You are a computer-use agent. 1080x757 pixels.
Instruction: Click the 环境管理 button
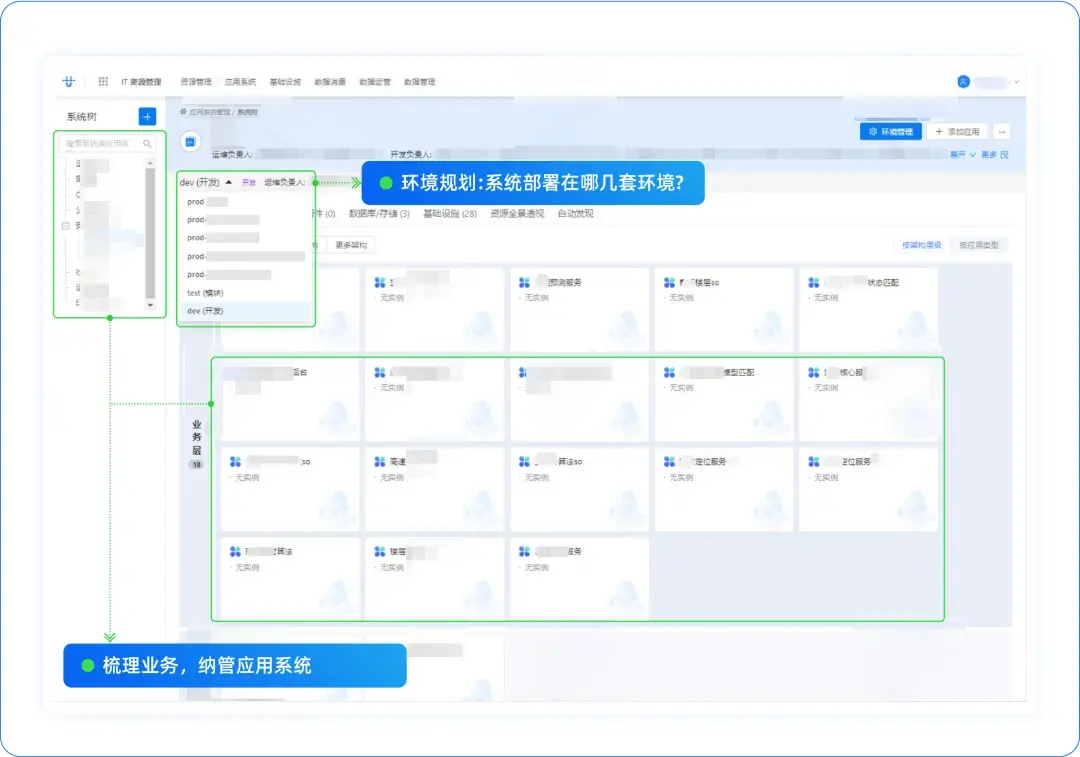[891, 132]
